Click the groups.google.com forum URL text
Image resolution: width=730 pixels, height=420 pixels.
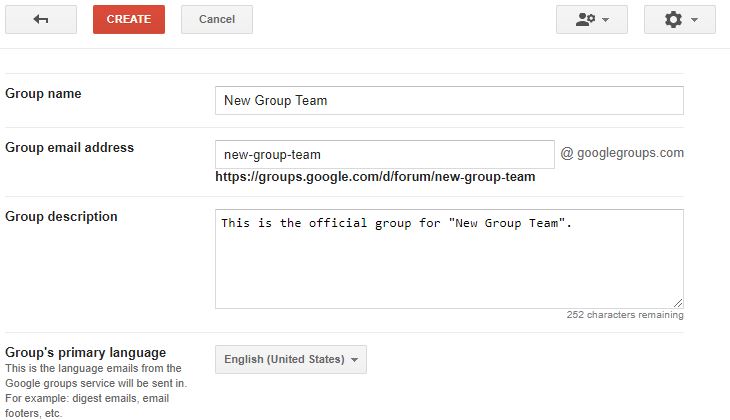375,177
